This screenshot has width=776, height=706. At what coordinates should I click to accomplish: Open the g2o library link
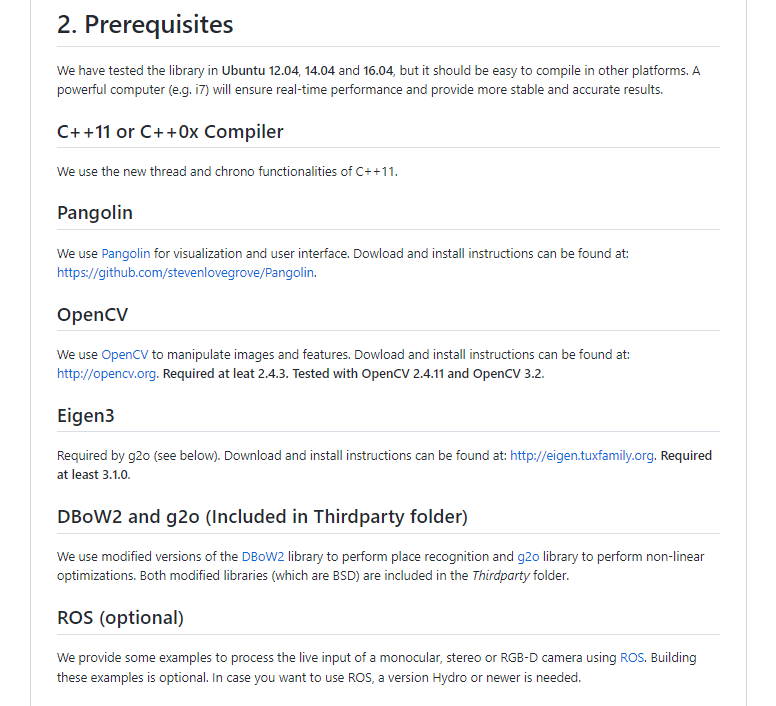click(x=528, y=557)
